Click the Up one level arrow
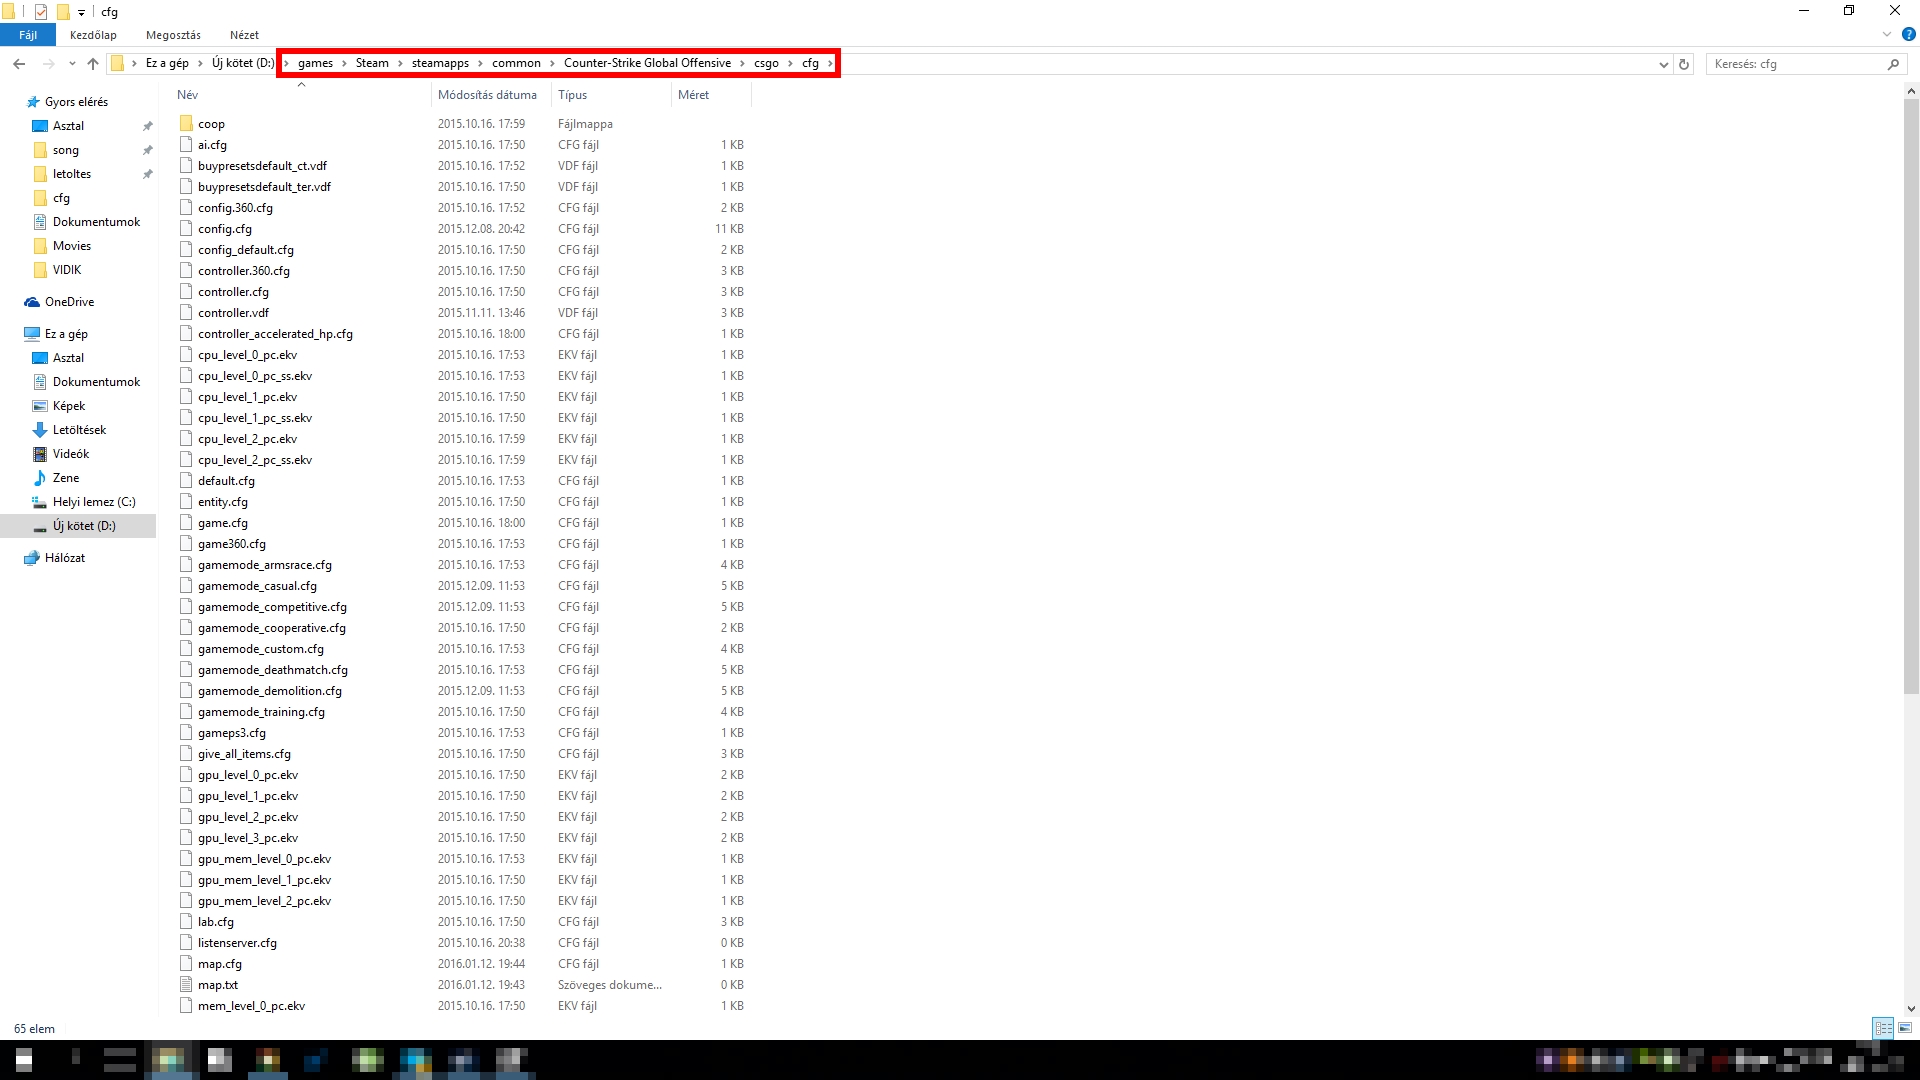 [x=93, y=64]
